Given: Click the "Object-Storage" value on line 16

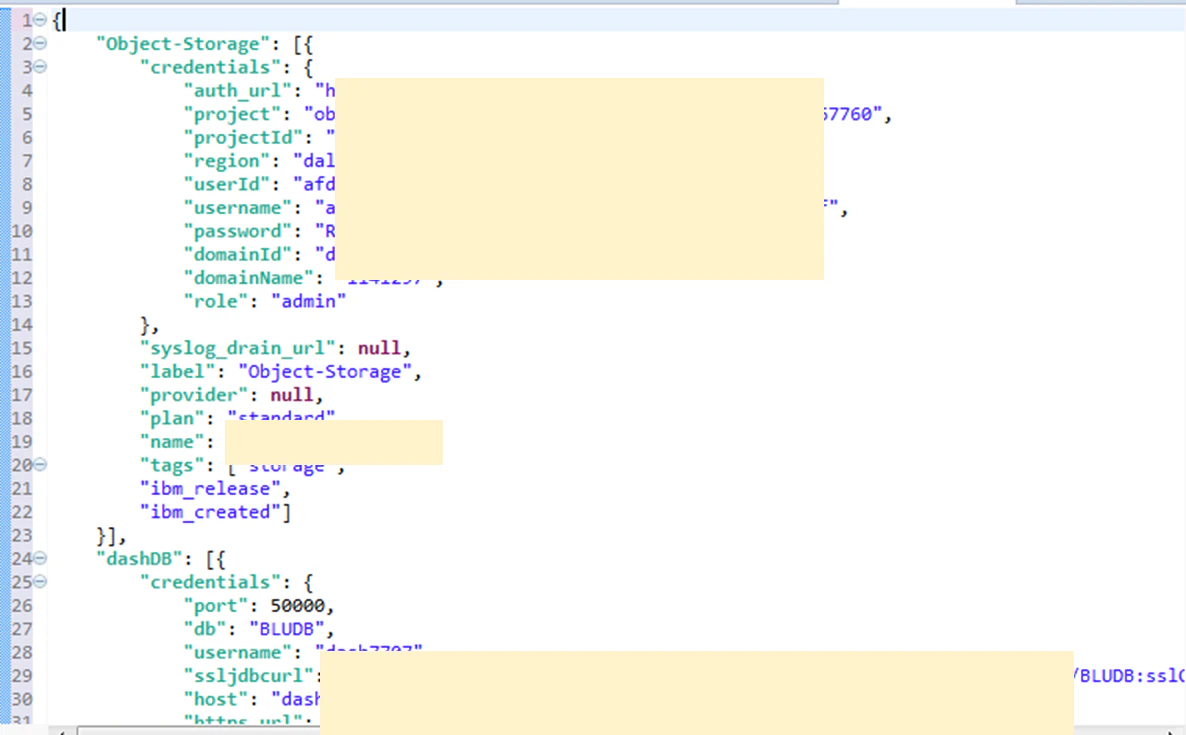Looking at the screenshot, I should [325, 372].
